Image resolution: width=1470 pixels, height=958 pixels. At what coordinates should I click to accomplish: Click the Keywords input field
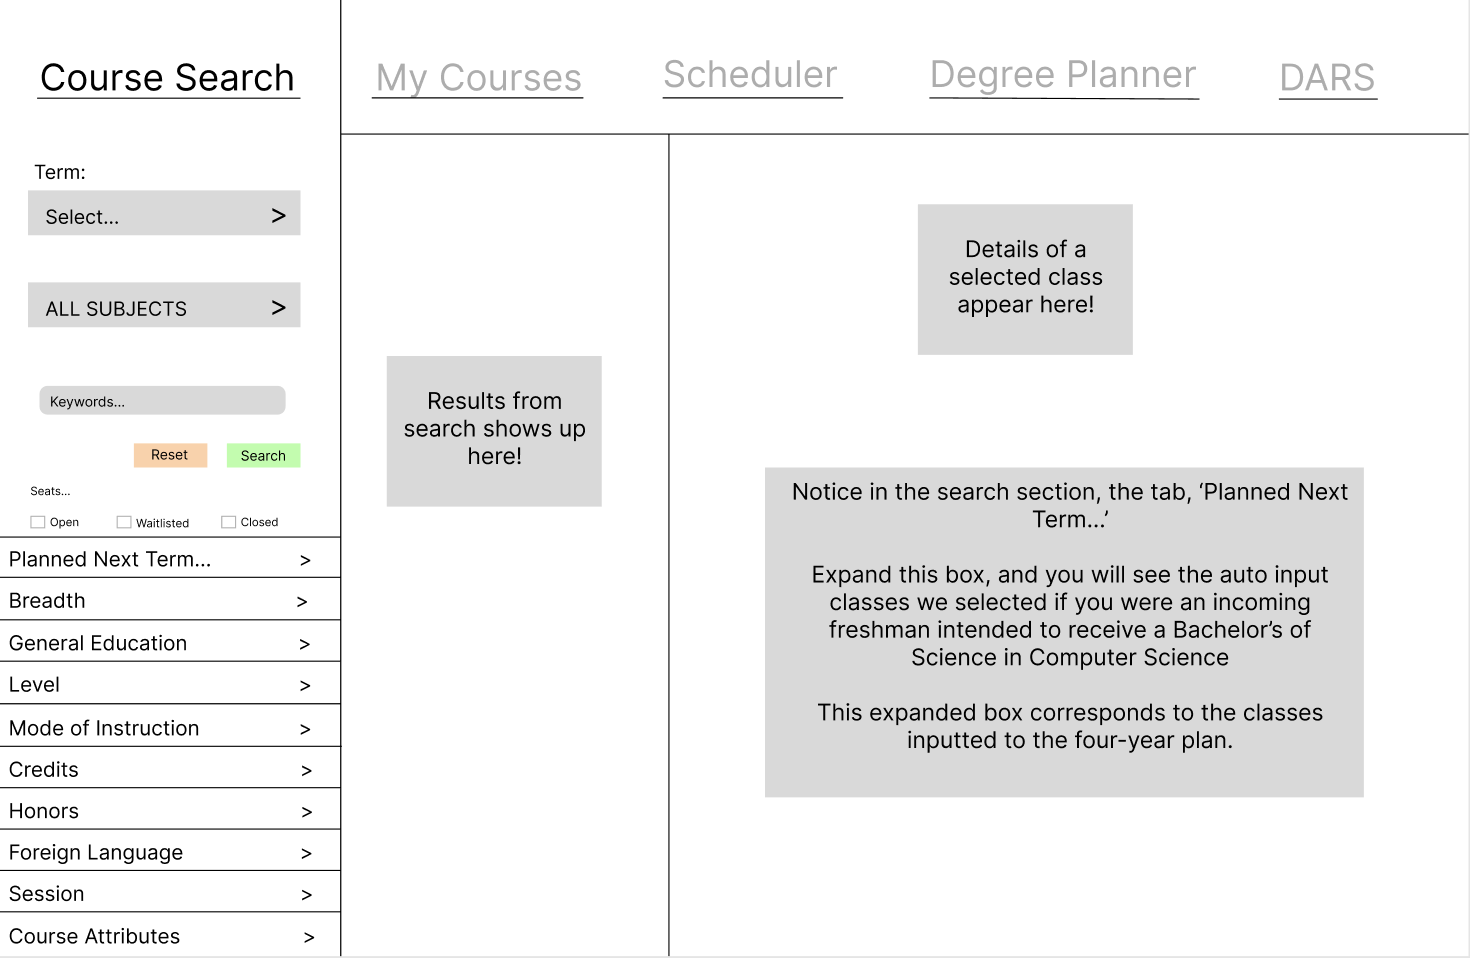point(162,401)
